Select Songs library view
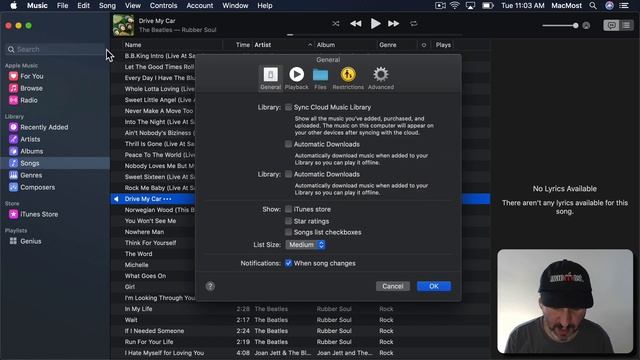The width and height of the screenshot is (640, 360). click(55, 163)
